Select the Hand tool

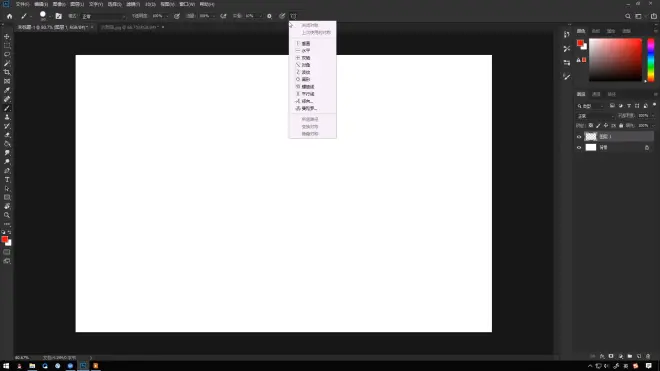coord(7,206)
